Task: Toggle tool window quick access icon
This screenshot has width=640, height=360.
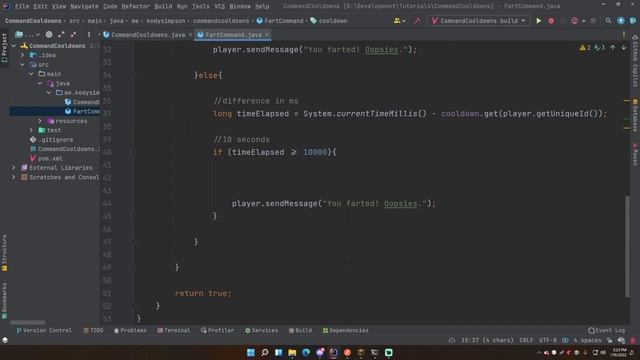Action: [5, 340]
